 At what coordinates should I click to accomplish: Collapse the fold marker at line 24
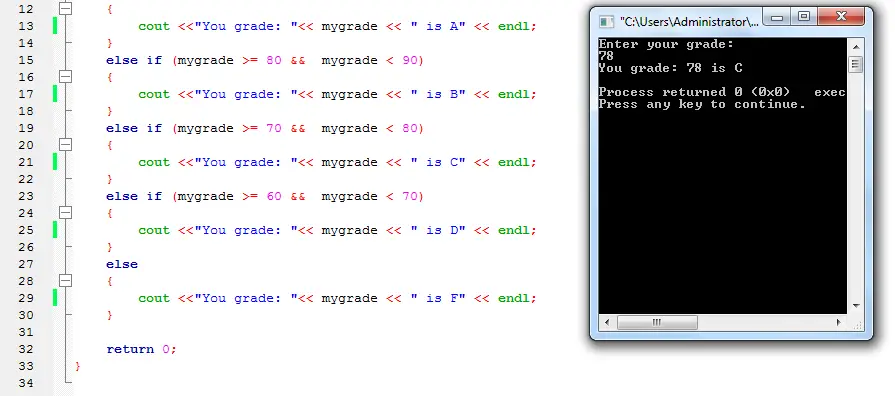click(66, 213)
